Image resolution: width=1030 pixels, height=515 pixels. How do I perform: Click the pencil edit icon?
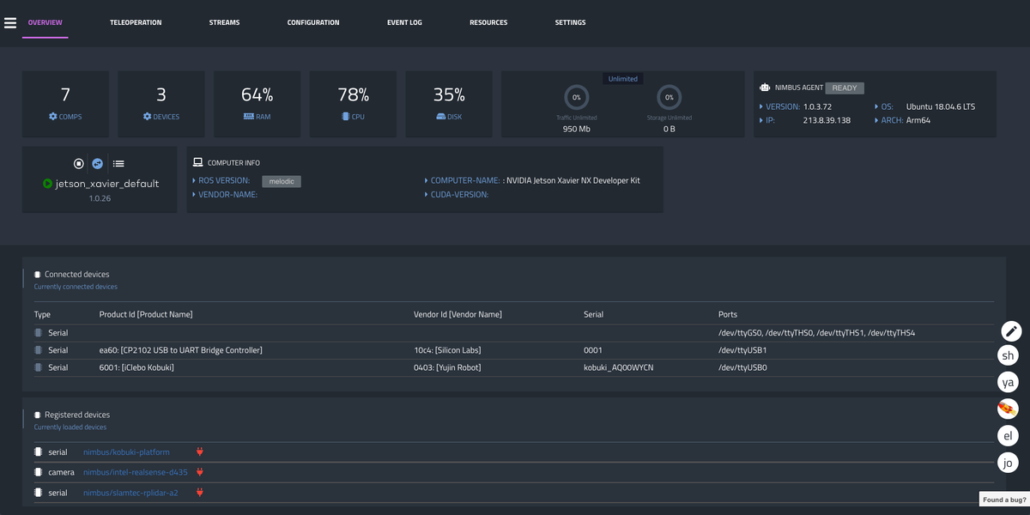(x=1011, y=331)
